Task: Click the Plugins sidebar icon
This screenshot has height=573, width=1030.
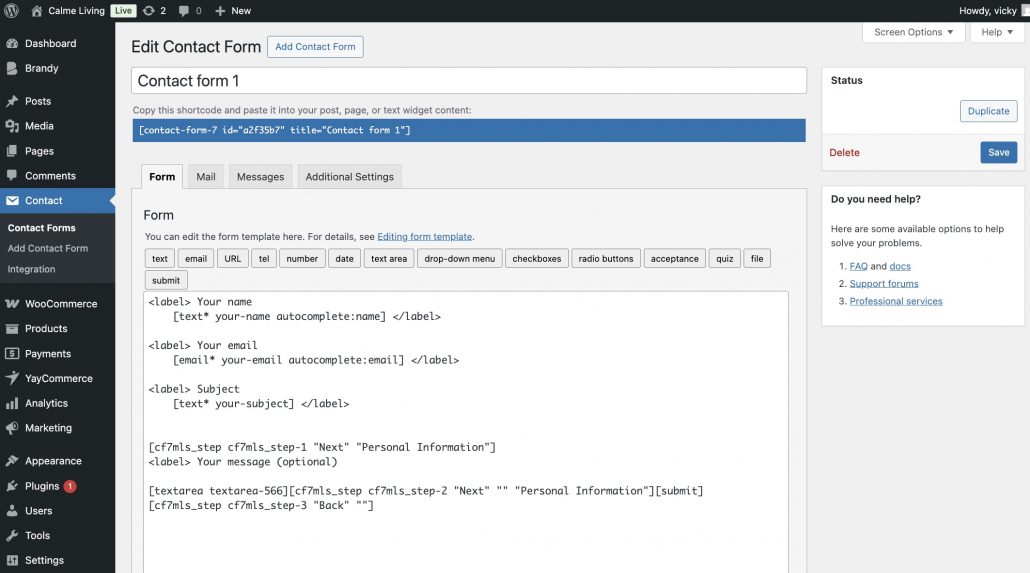Action: (x=12, y=486)
